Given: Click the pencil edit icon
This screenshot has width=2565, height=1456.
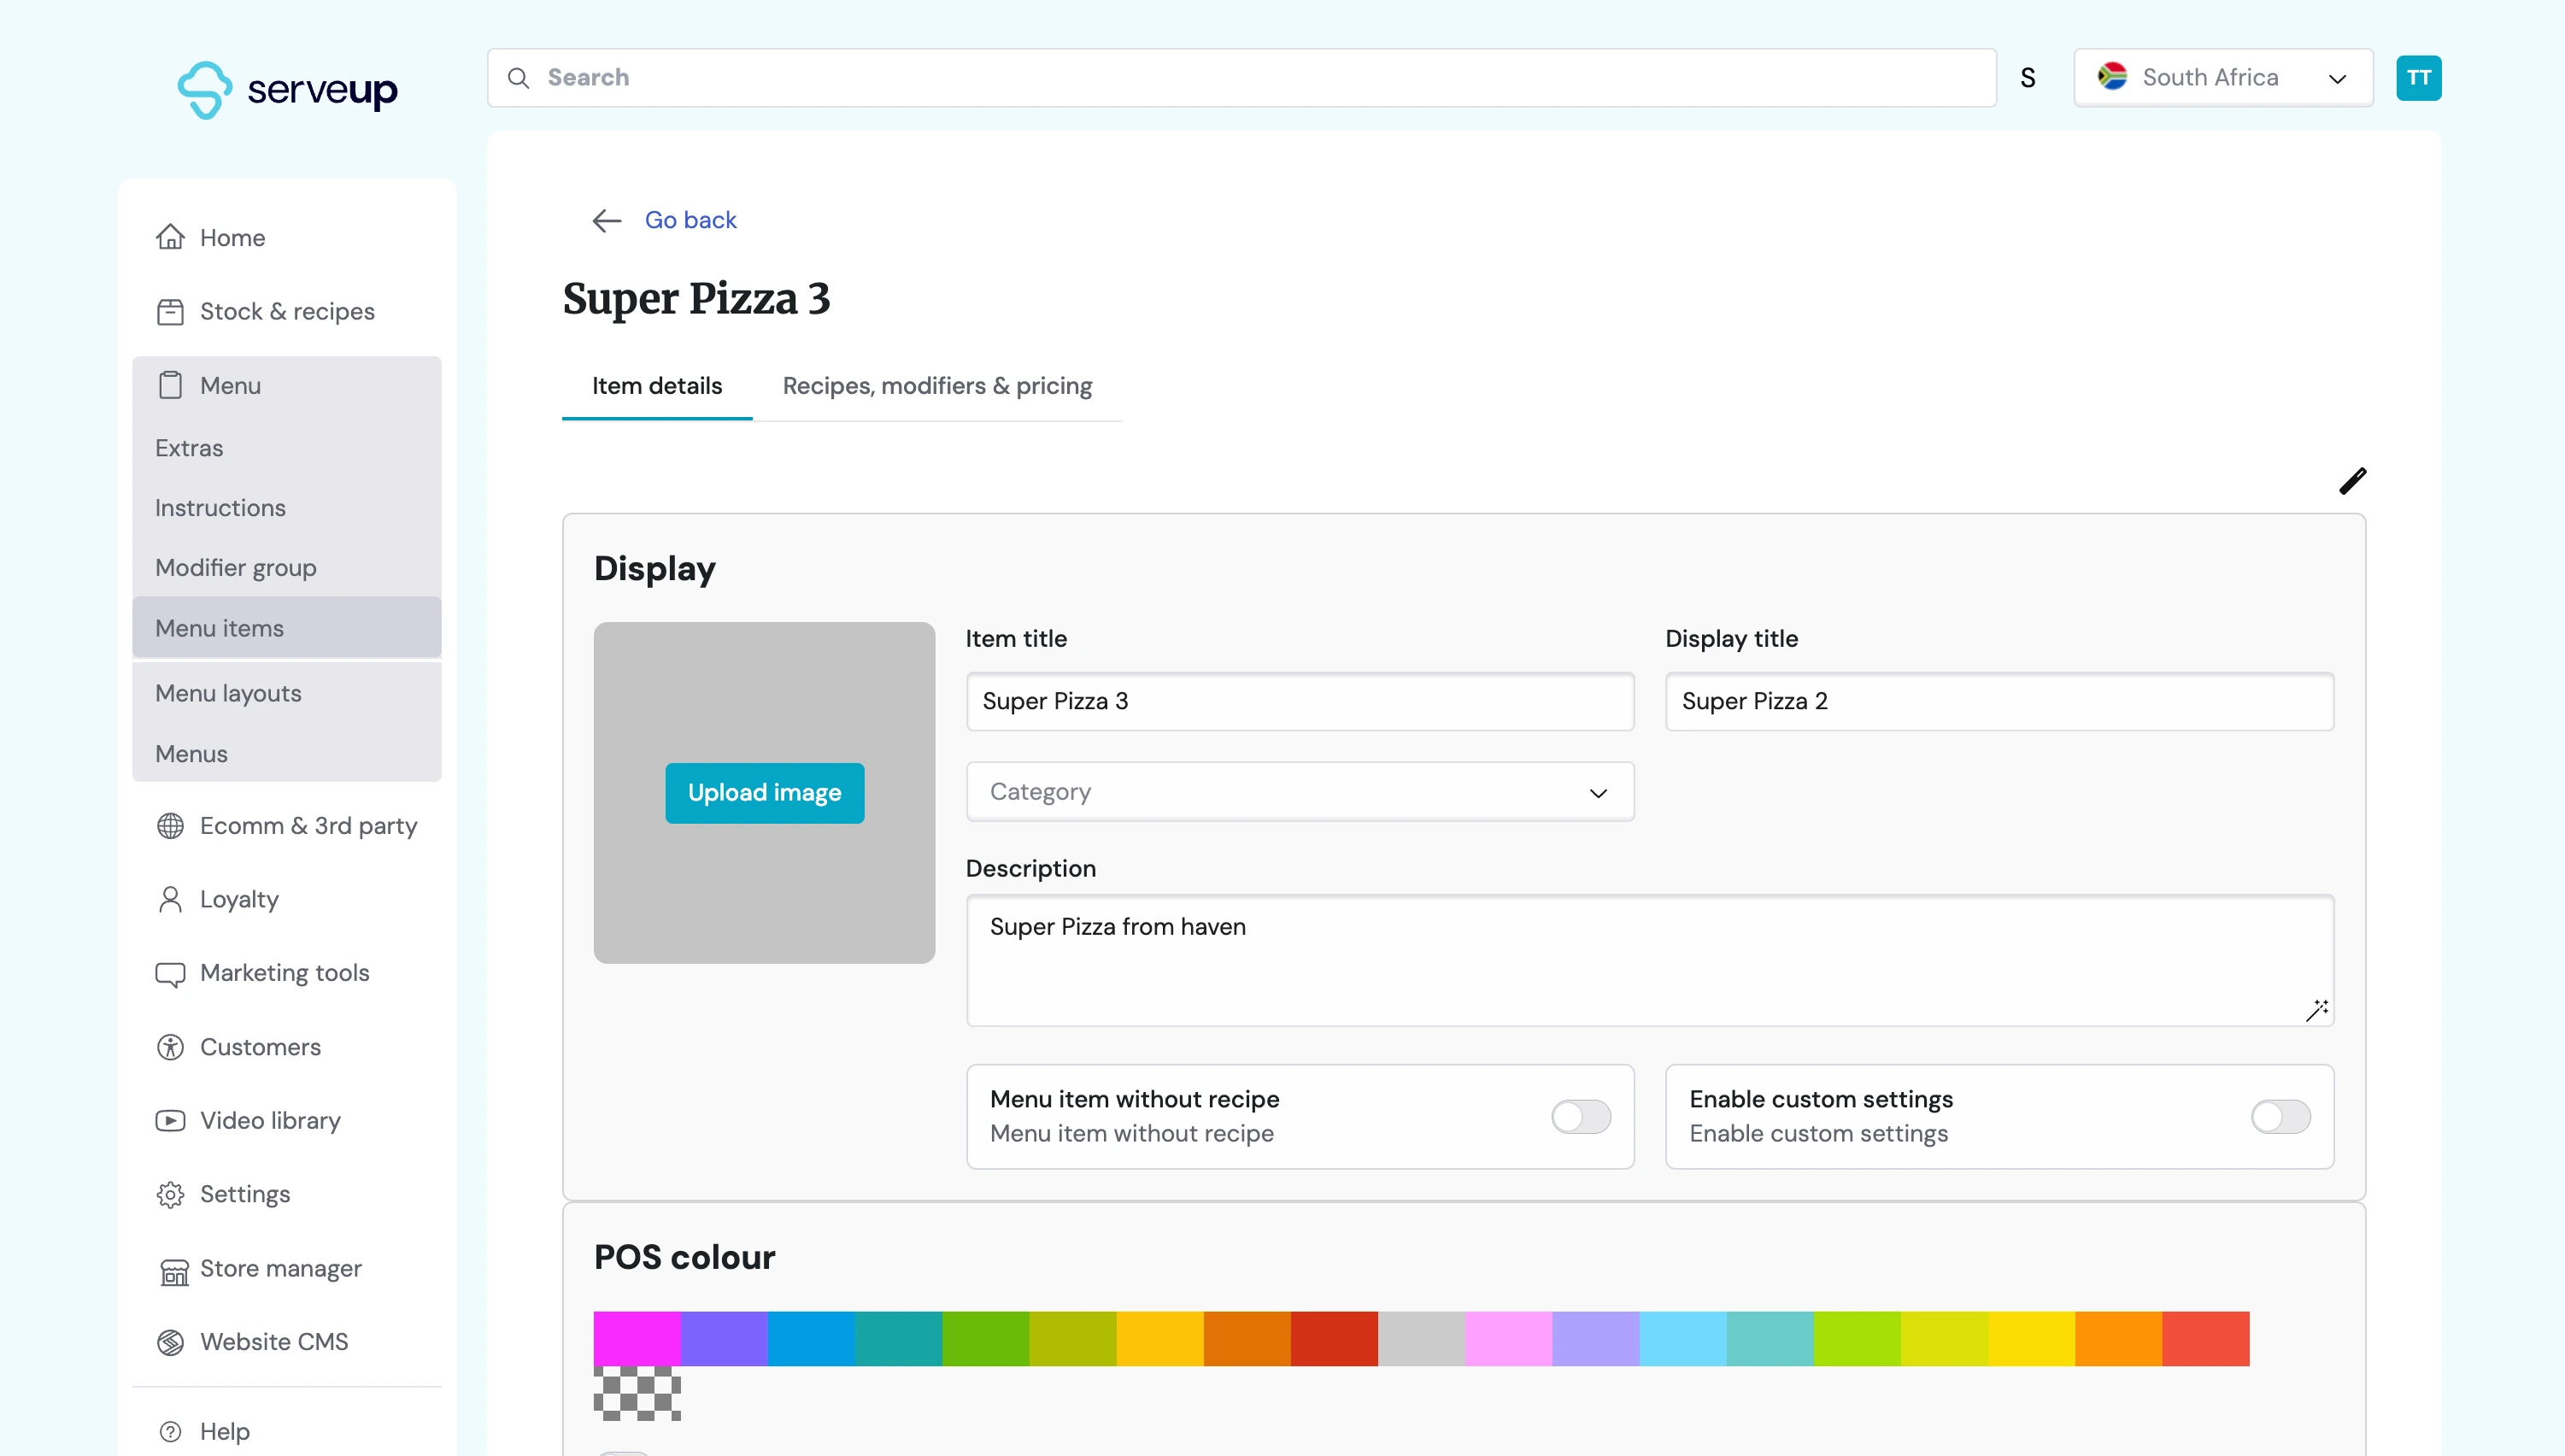Looking at the screenshot, I should click(x=2352, y=481).
